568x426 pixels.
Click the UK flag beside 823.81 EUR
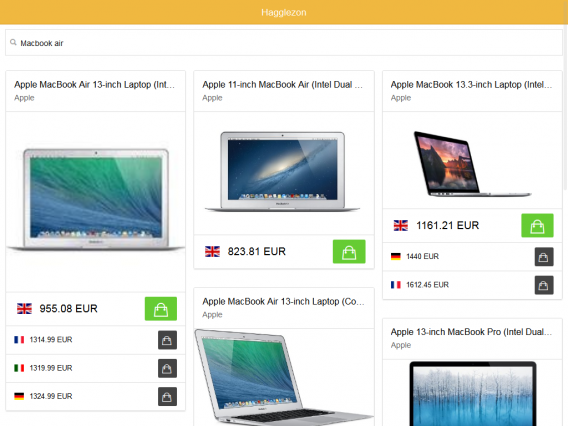[x=212, y=251]
